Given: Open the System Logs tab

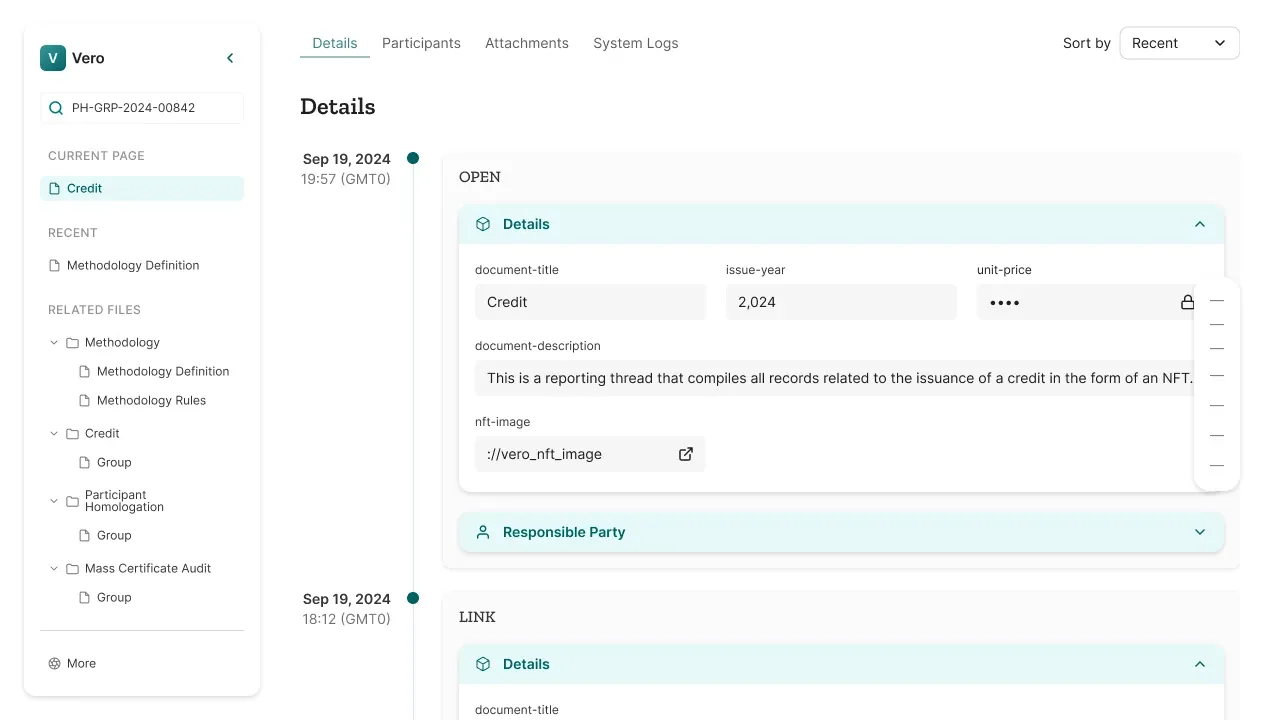Looking at the screenshot, I should 636,43.
